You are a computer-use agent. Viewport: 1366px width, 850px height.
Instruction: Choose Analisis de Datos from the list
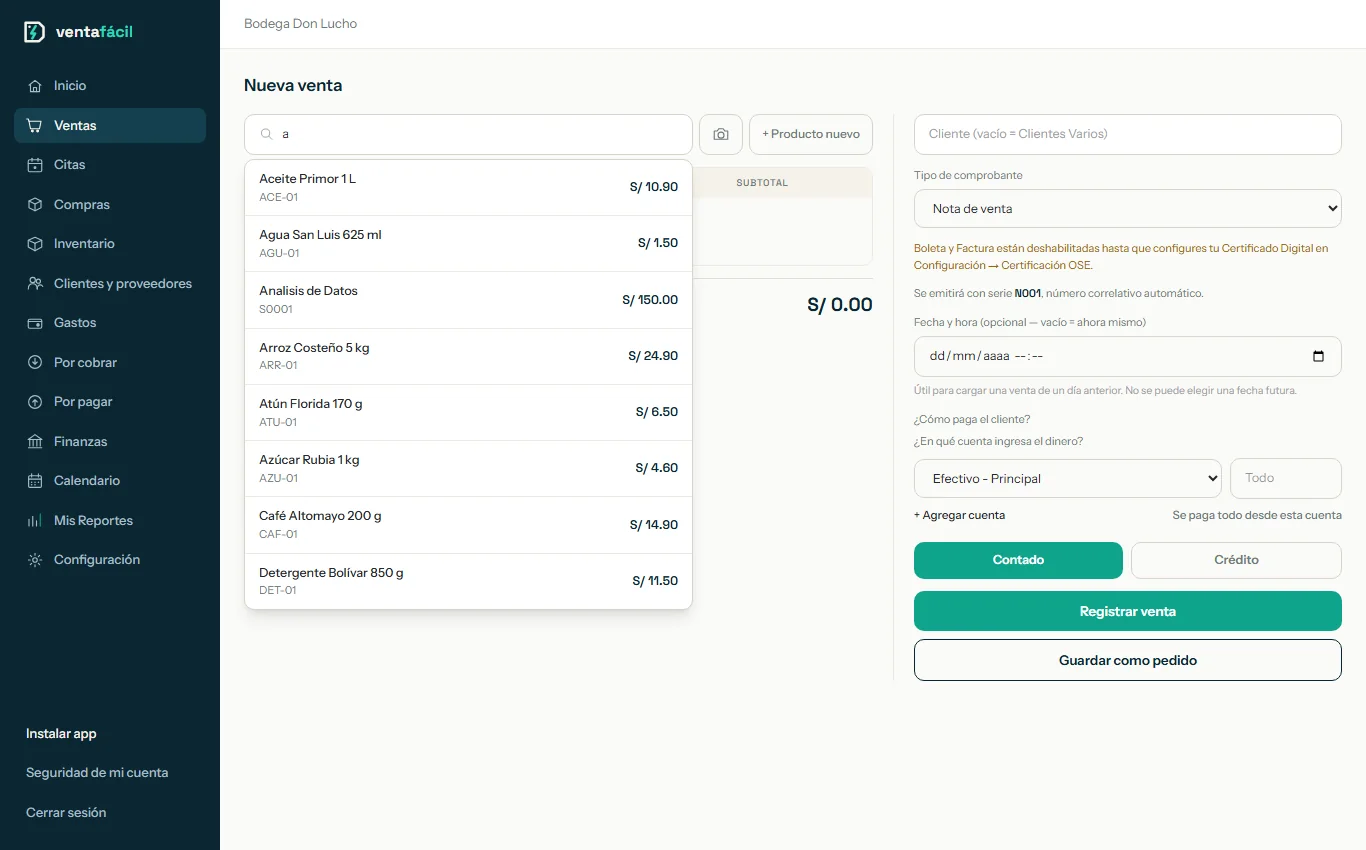(x=468, y=300)
